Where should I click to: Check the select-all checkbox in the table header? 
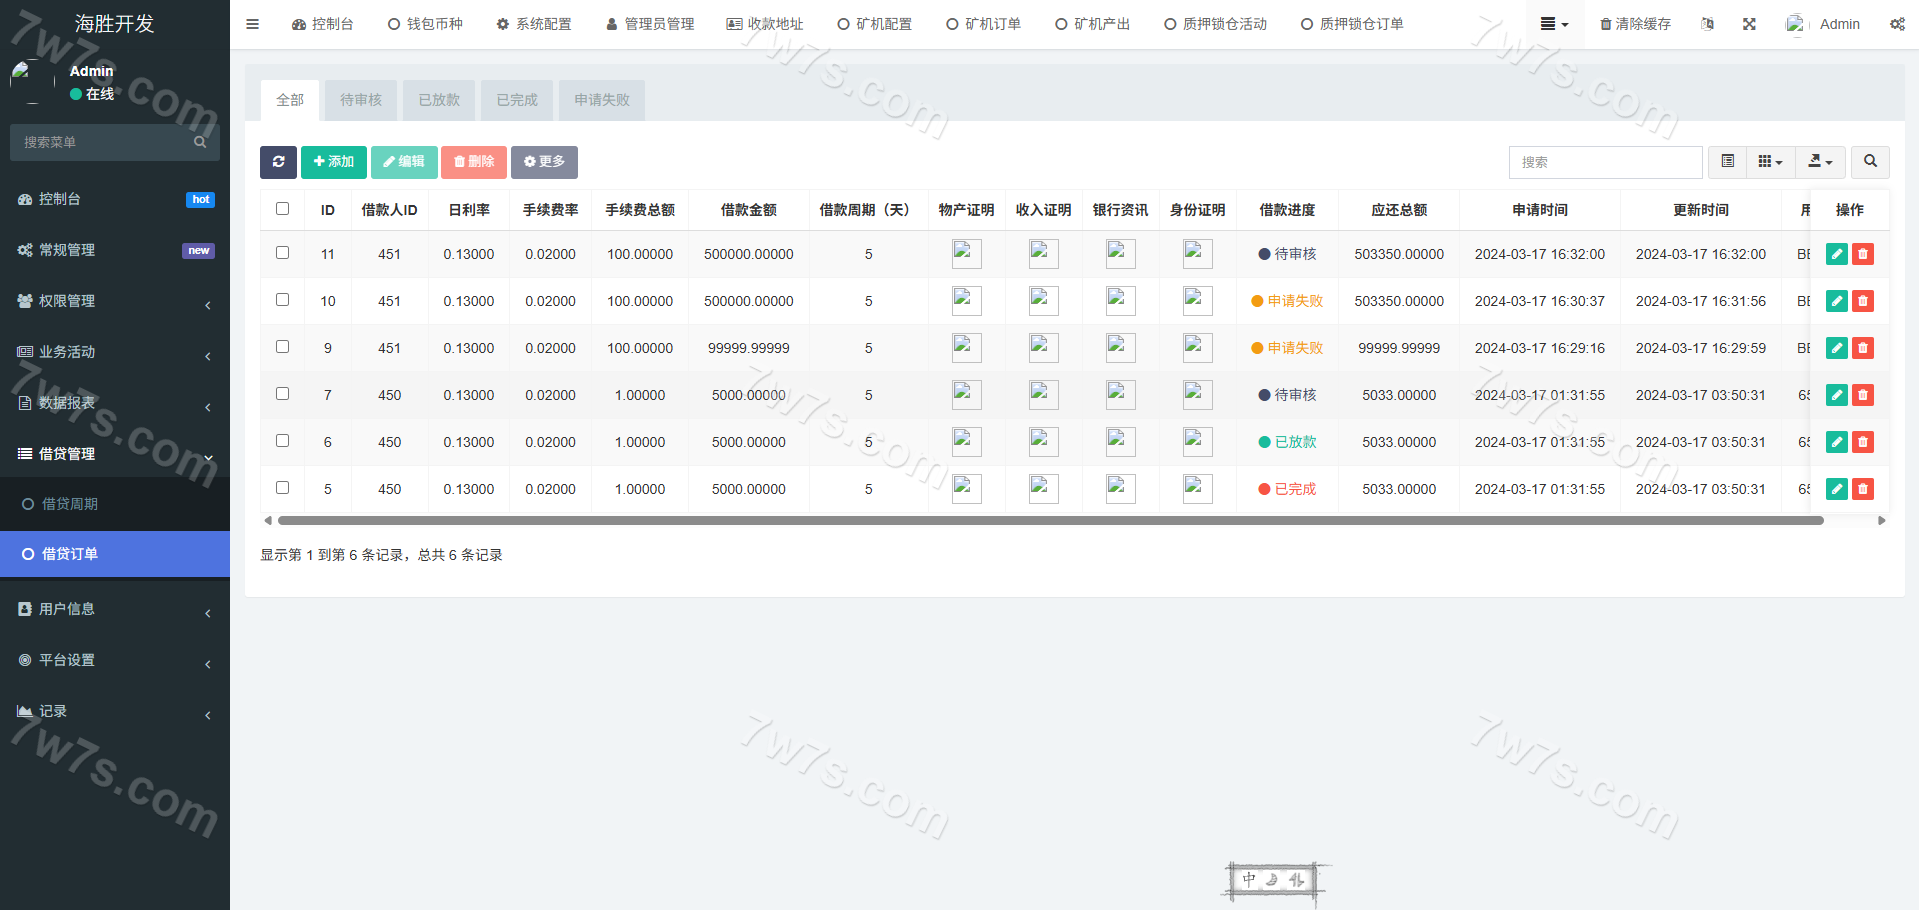[x=282, y=209]
